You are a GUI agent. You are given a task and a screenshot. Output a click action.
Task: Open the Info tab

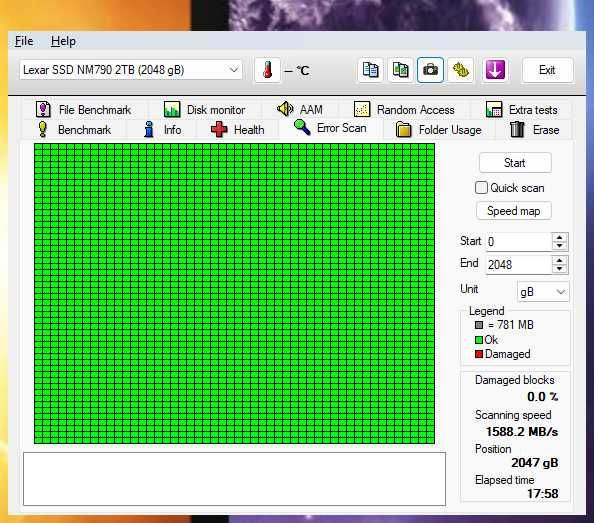(163, 130)
